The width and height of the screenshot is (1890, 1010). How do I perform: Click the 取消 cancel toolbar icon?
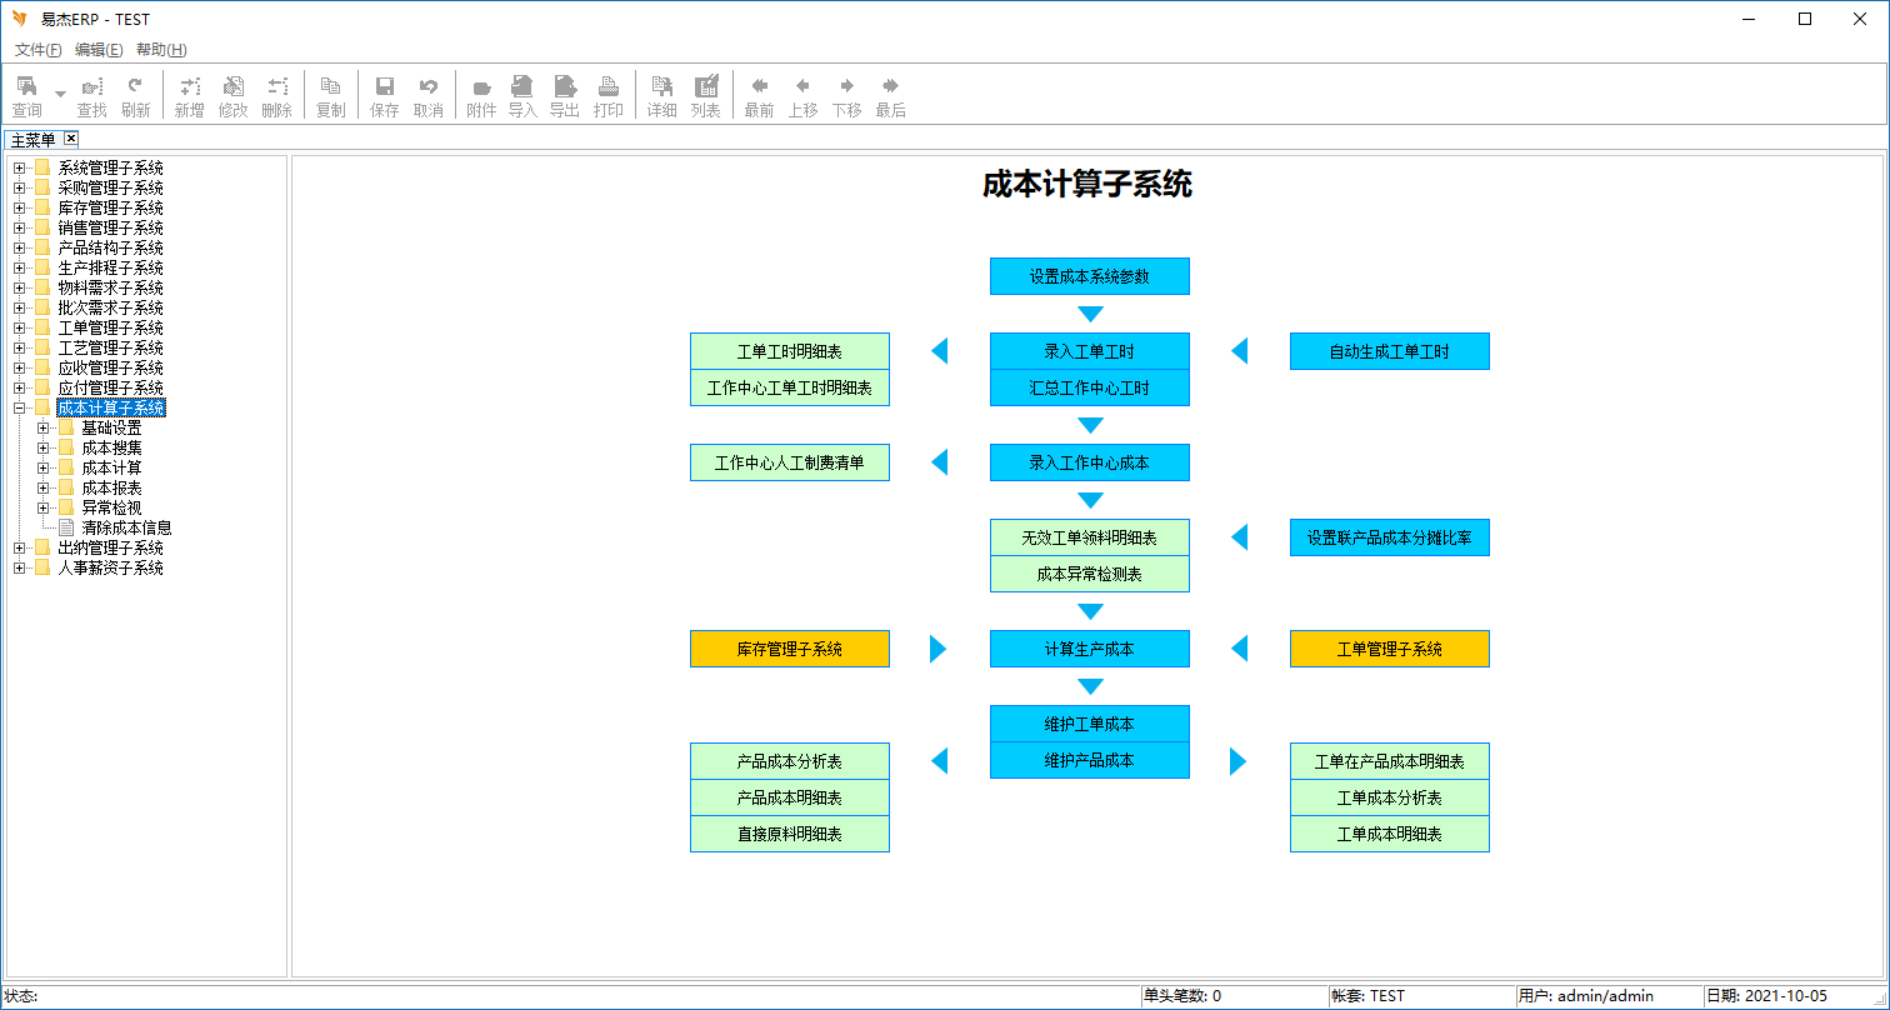point(428,96)
